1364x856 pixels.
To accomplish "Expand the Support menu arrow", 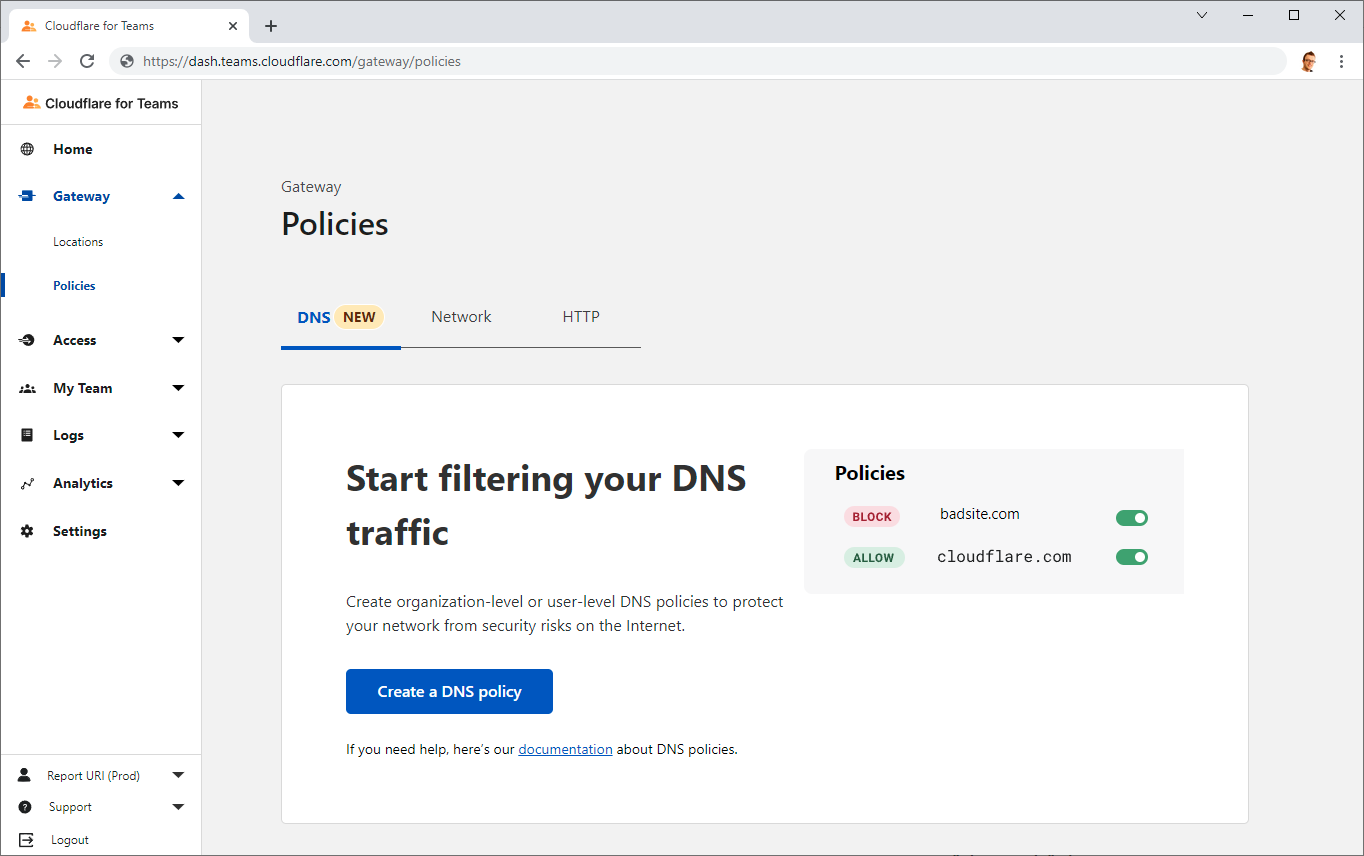I will click(178, 807).
